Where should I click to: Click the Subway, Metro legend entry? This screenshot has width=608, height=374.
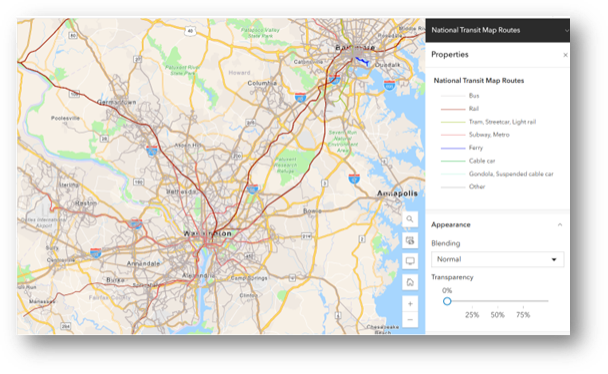point(489,135)
